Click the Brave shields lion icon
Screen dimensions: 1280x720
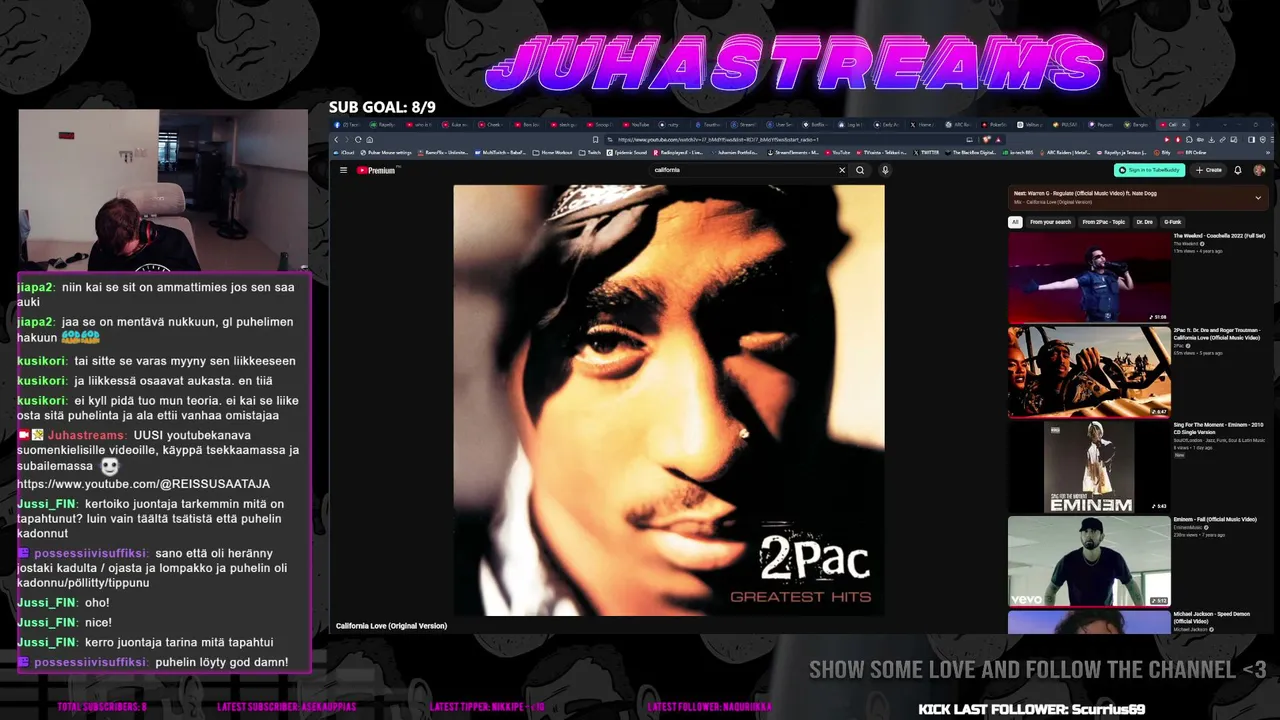[986, 140]
